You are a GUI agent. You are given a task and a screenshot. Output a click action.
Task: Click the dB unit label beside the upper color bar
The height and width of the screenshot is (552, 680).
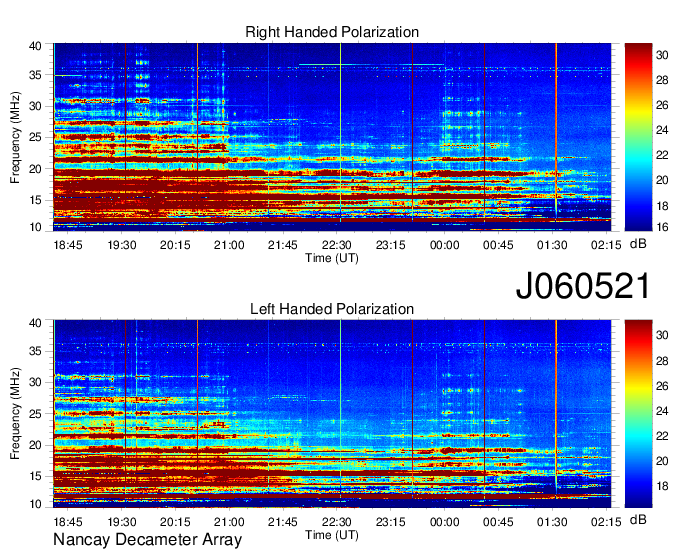click(638, 244)
